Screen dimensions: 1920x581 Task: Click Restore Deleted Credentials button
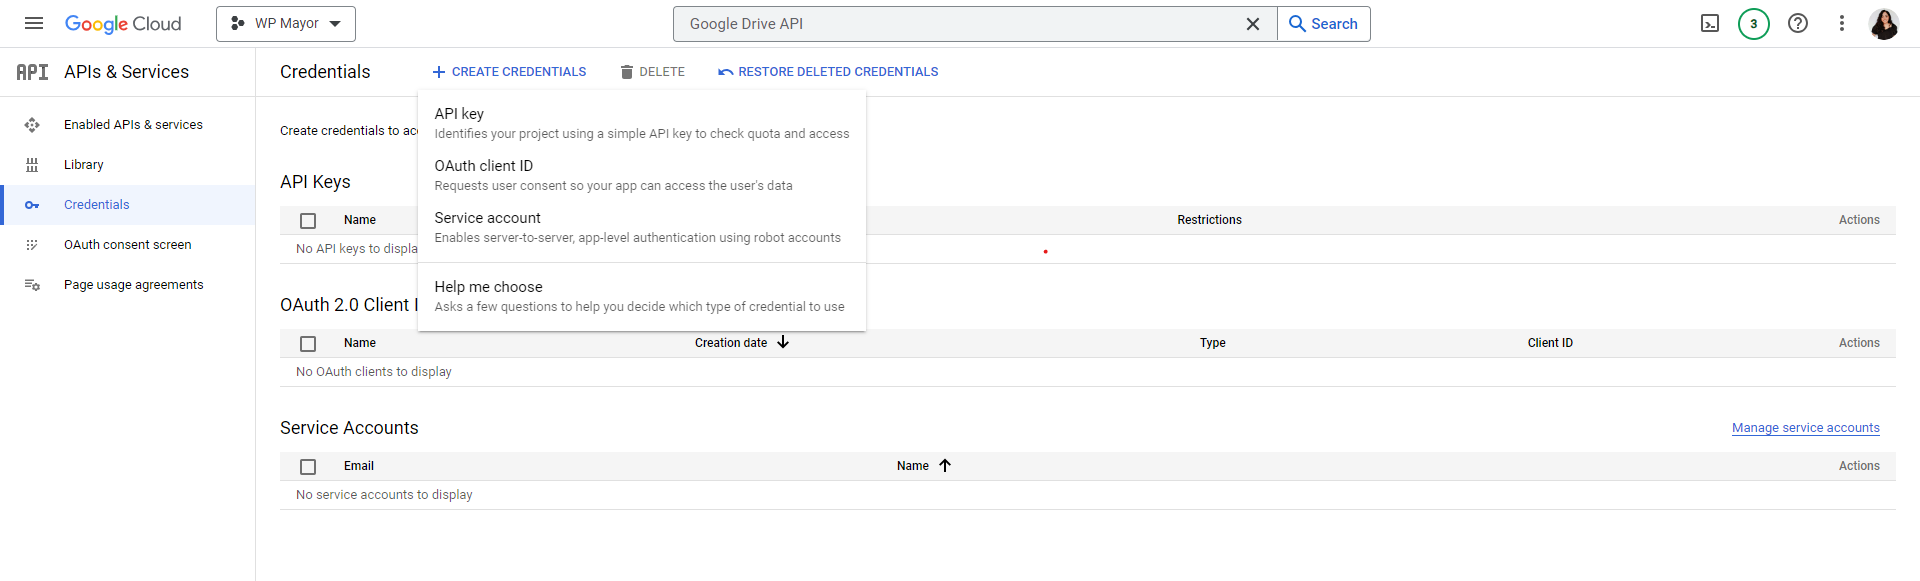point(828,72)
